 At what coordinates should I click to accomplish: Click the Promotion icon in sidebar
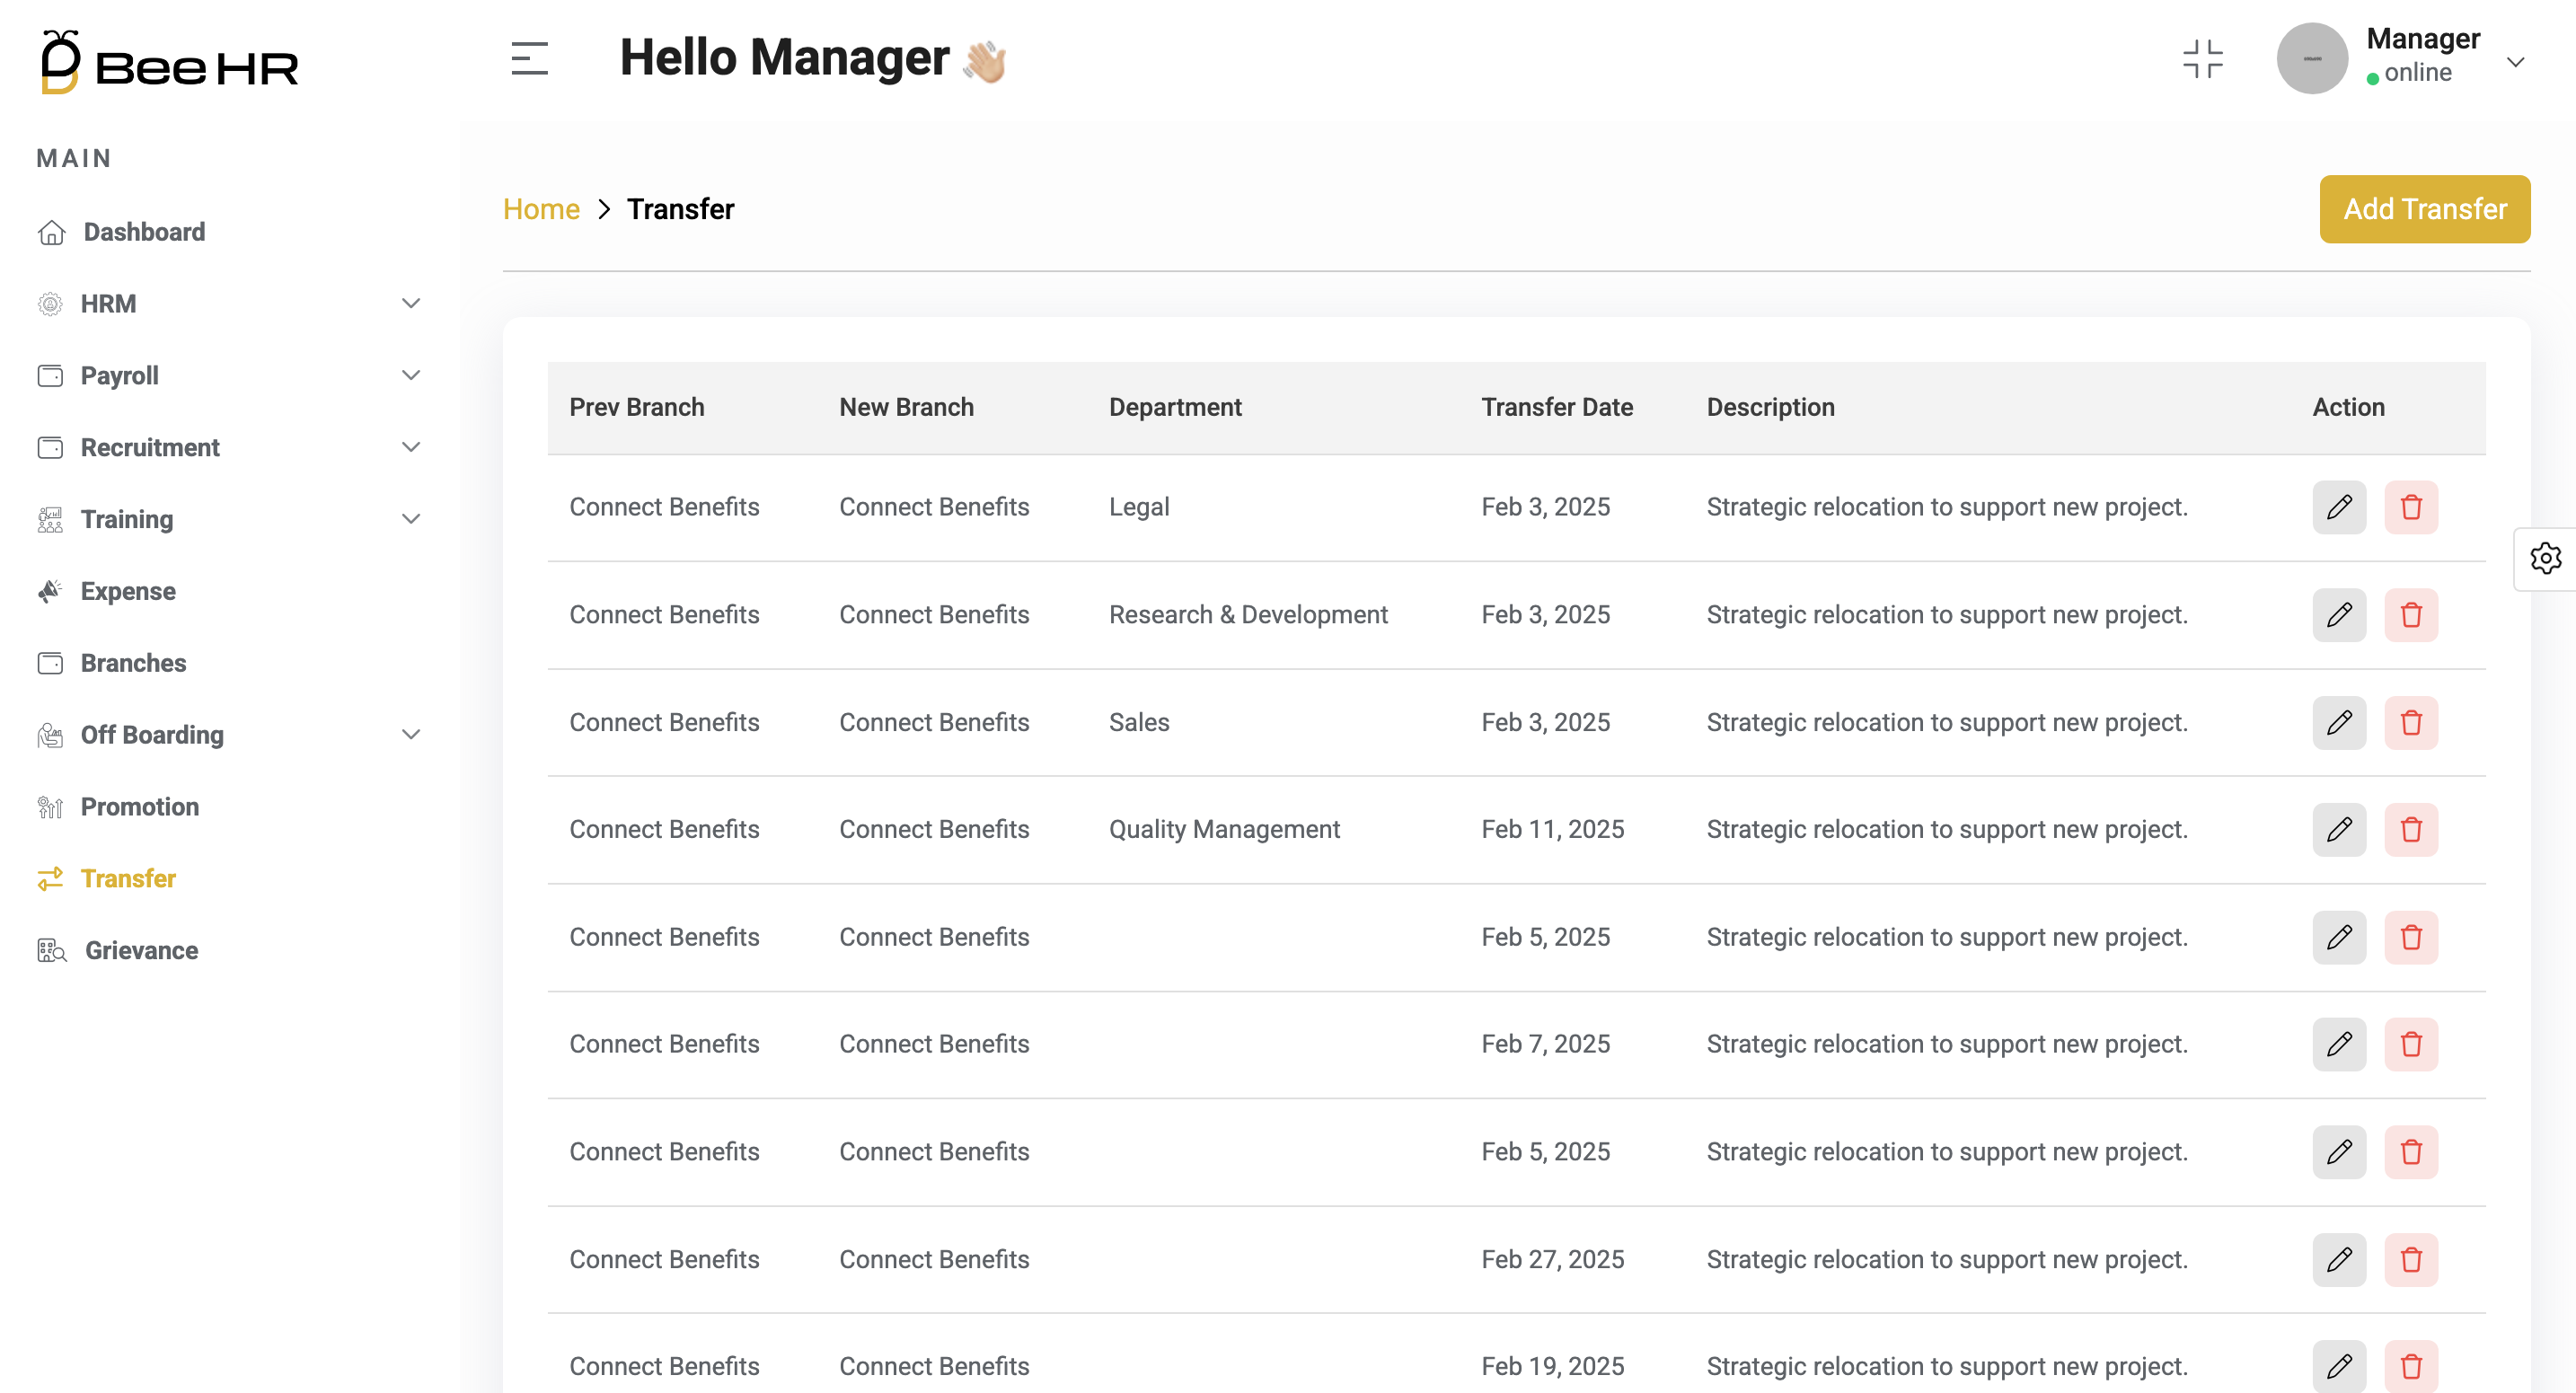tap(50, 806)
